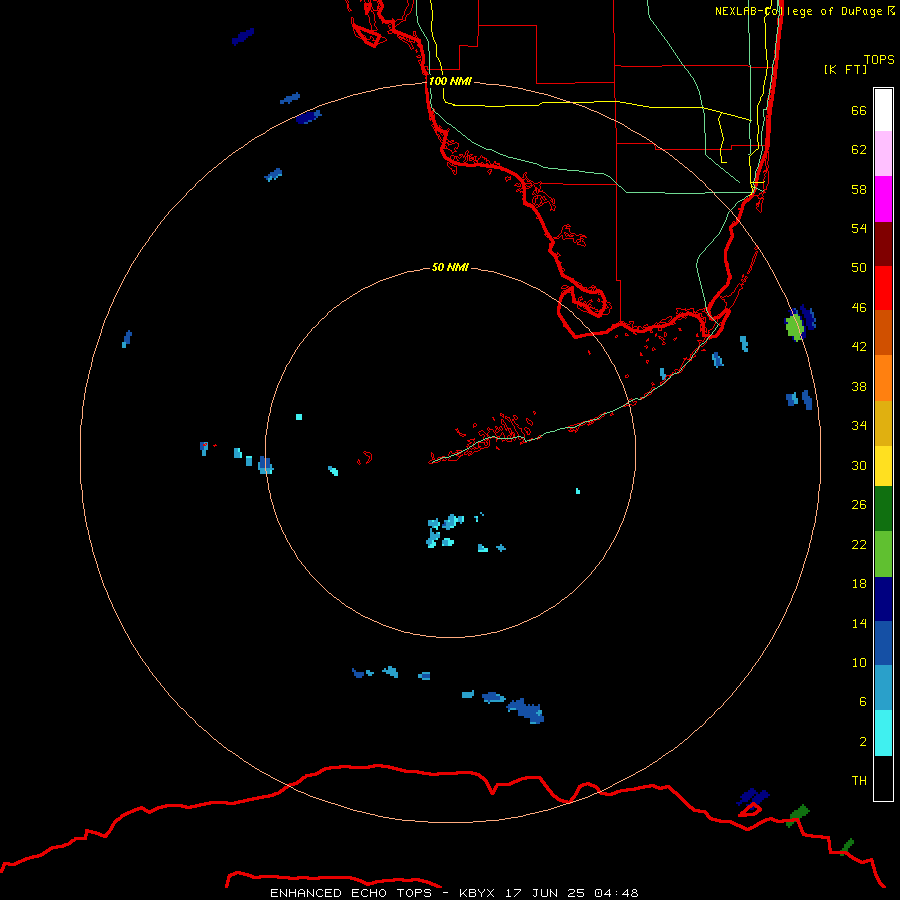Click the light pink legend swatch

click(883, 154)
